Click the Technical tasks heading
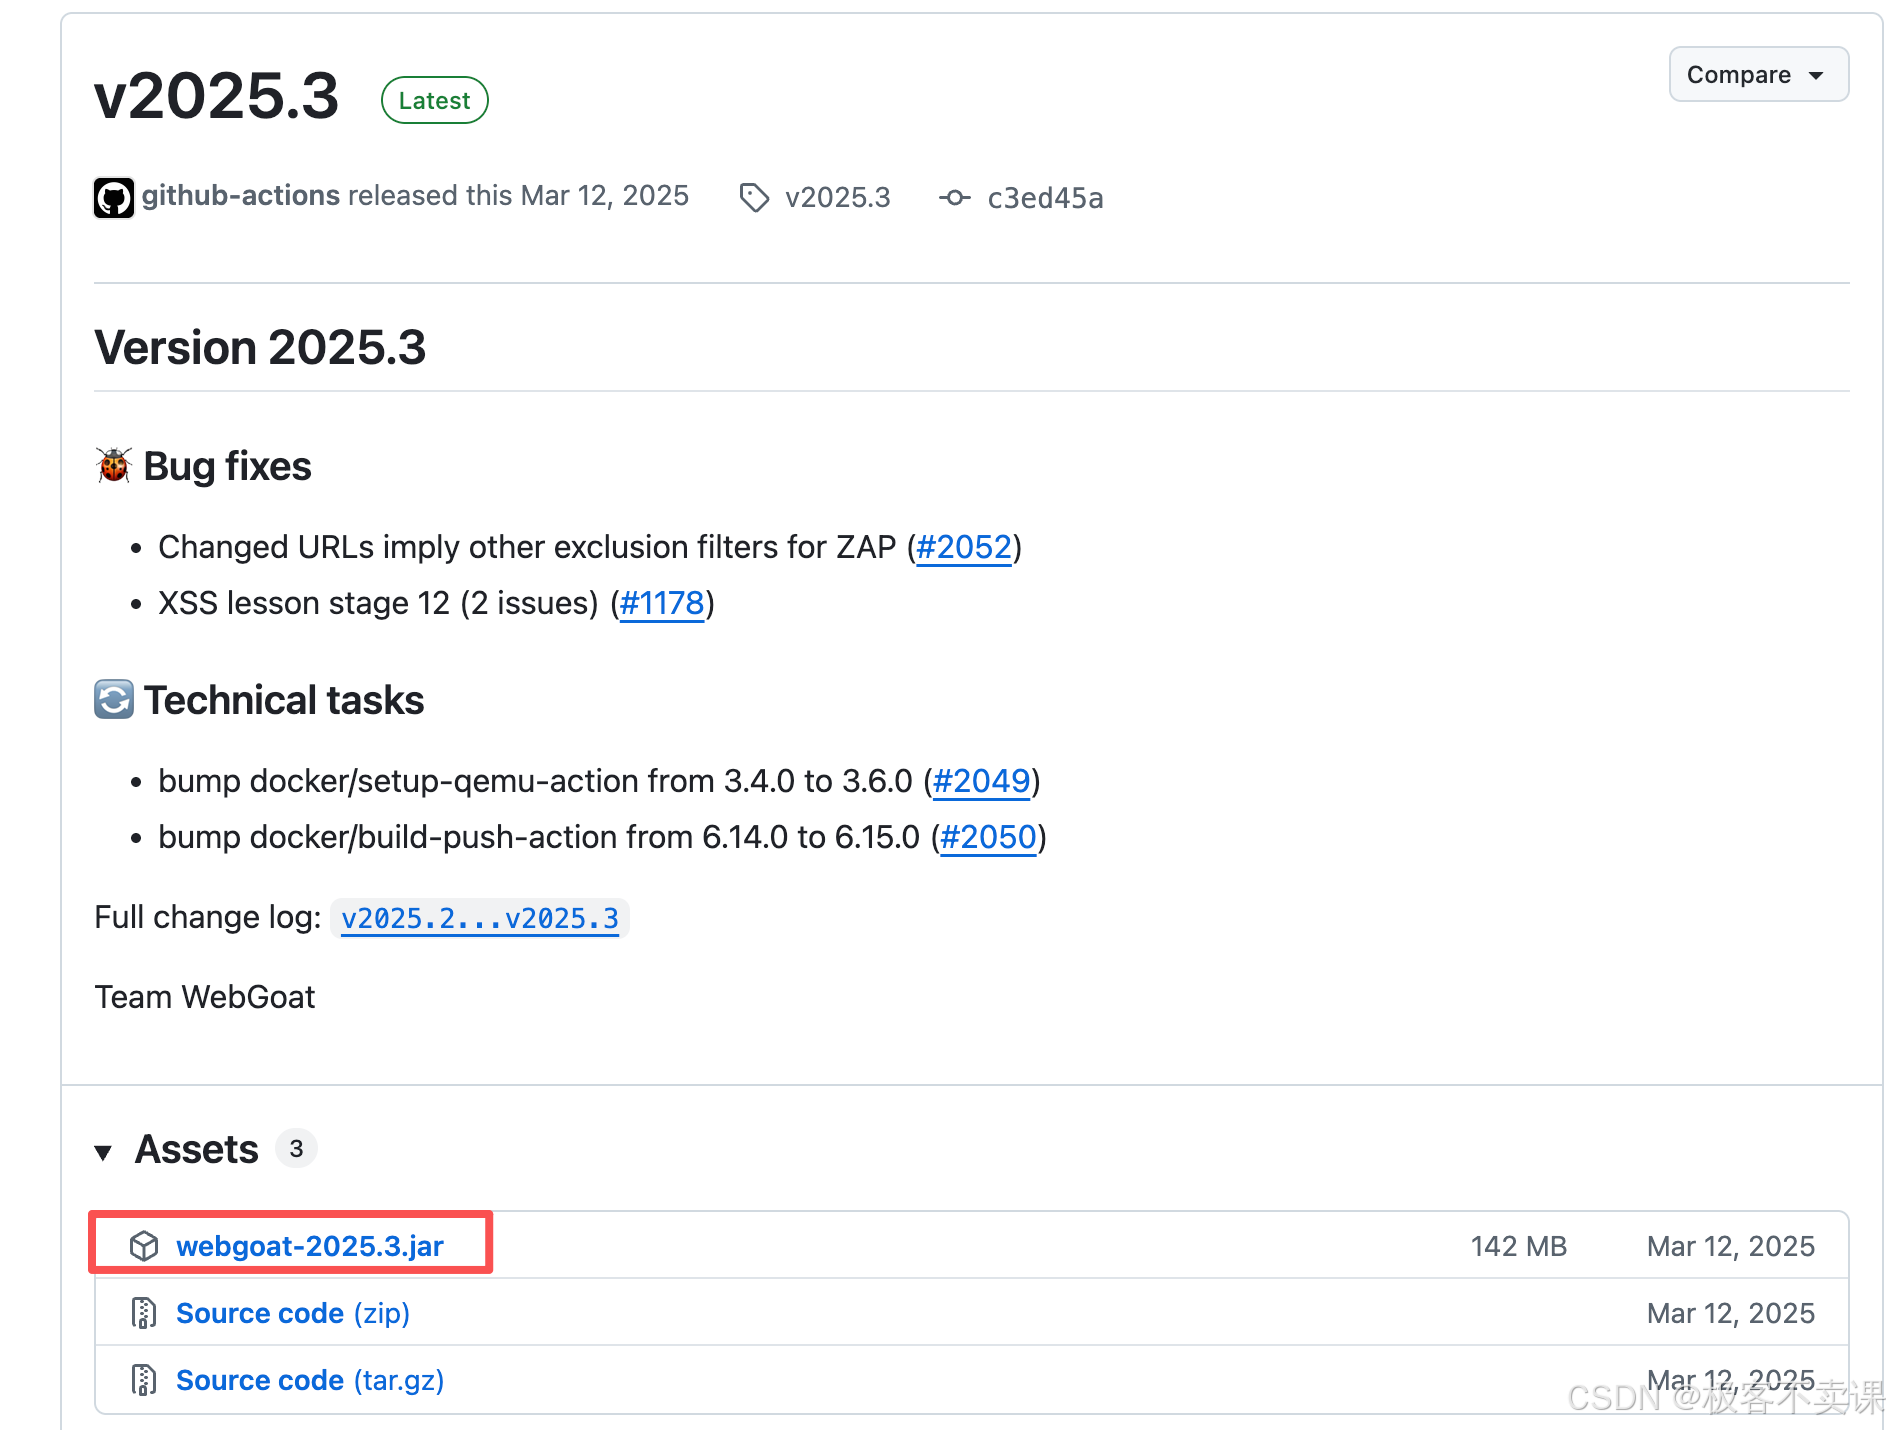 coord(284,700)
